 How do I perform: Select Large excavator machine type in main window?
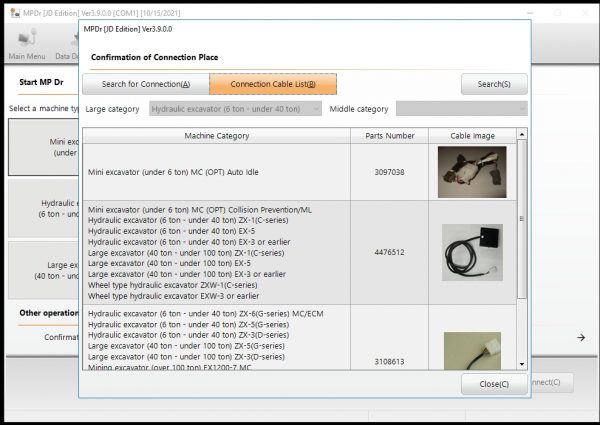point(43,270)
